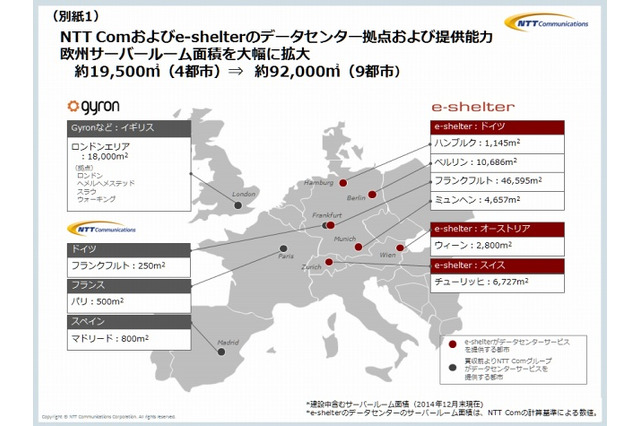Click the '欧州サーバールーム面積を大幅に拡大' heading
The width and height of the screenshot is (640, 426).
tap(185, 54)
